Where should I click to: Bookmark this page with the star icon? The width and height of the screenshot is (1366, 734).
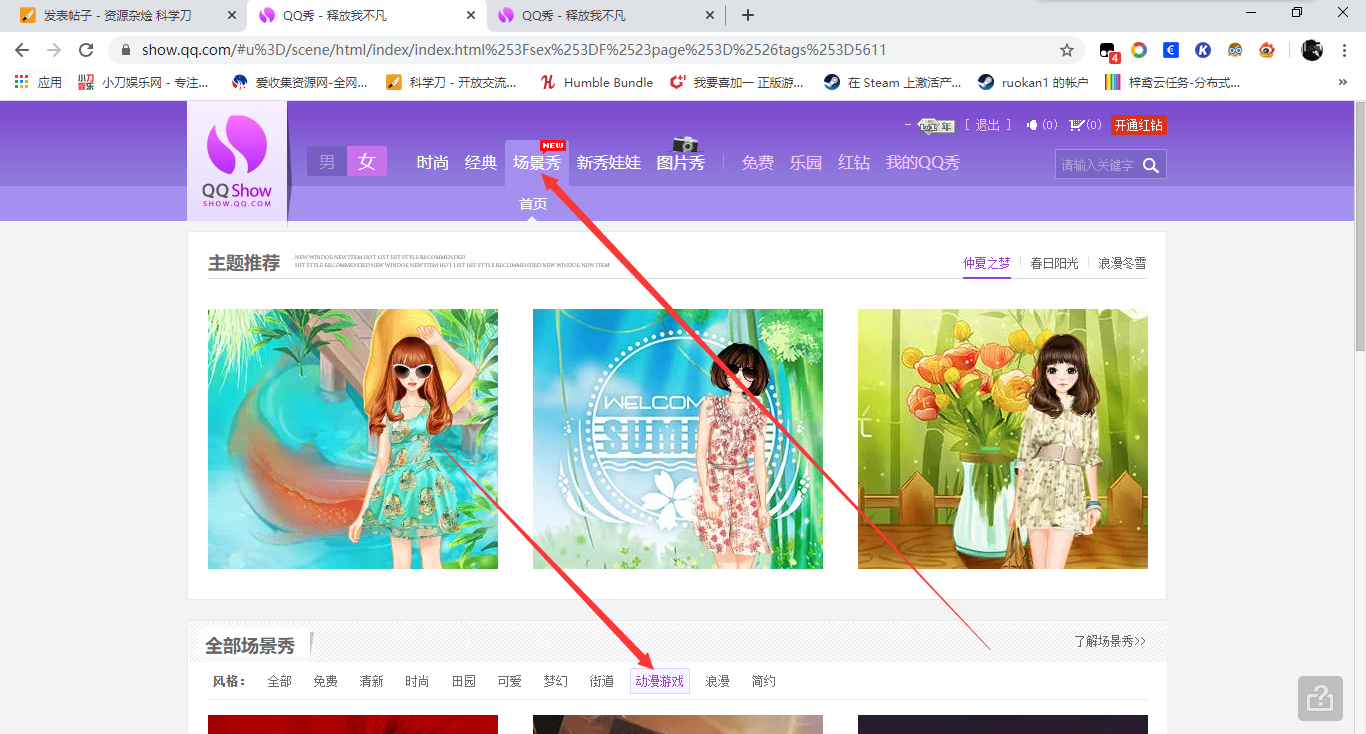[1067, 50]
